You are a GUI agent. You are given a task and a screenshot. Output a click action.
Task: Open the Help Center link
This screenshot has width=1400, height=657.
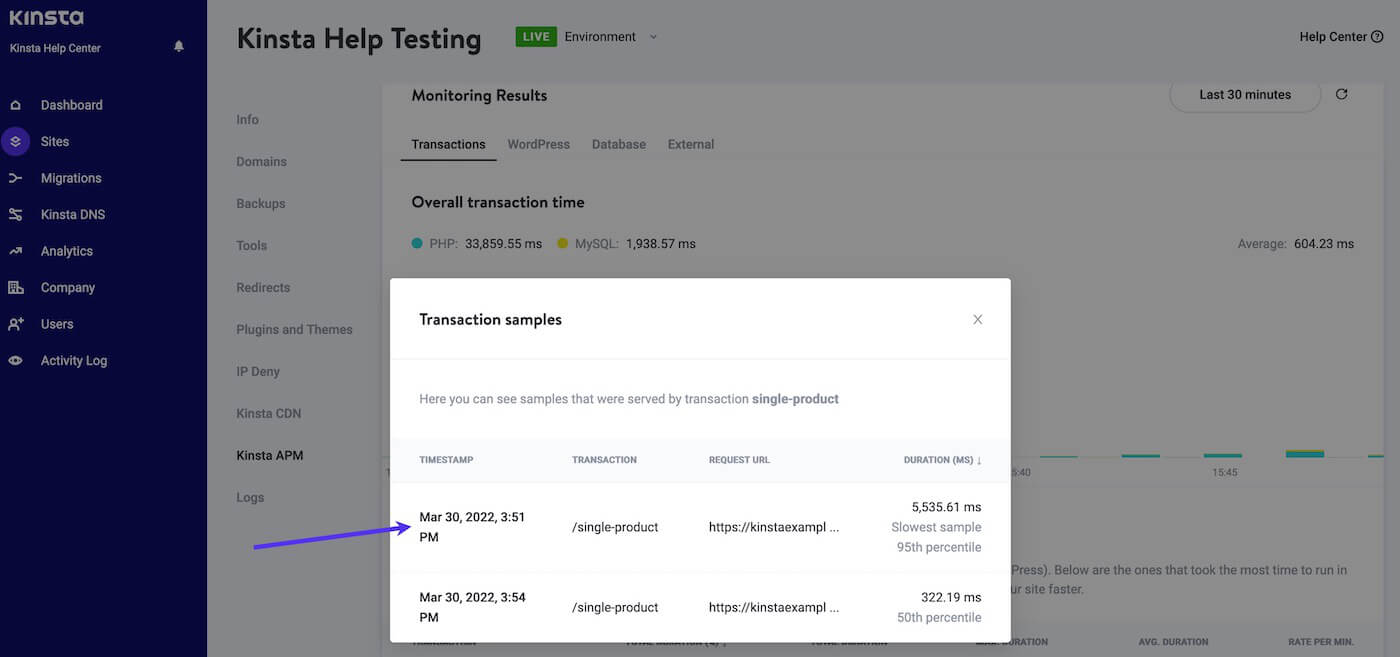coord(1333,37)
